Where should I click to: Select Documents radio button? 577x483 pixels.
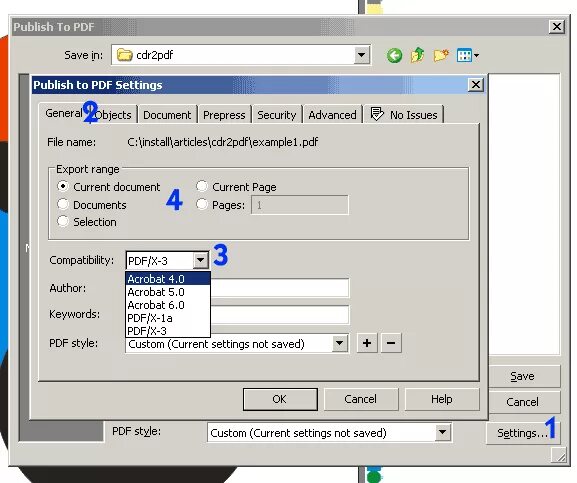pyautogui.click(x=63, y=204)
